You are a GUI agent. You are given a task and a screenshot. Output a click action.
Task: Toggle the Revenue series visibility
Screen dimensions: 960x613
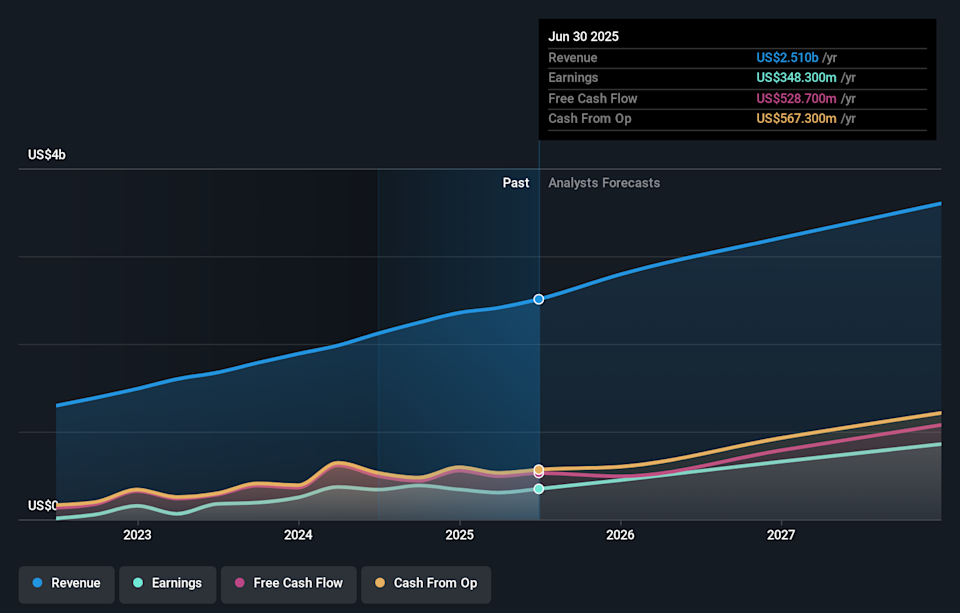[x=66, y=583]
